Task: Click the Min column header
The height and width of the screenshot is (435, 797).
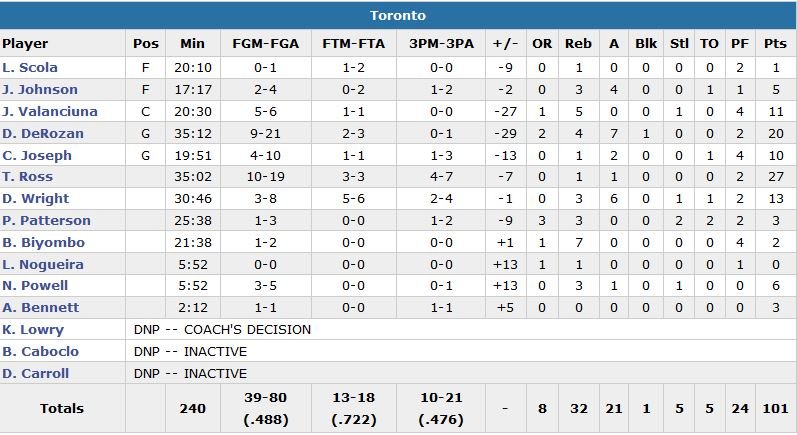Action: pyautogui.click(x=192, y=44)
